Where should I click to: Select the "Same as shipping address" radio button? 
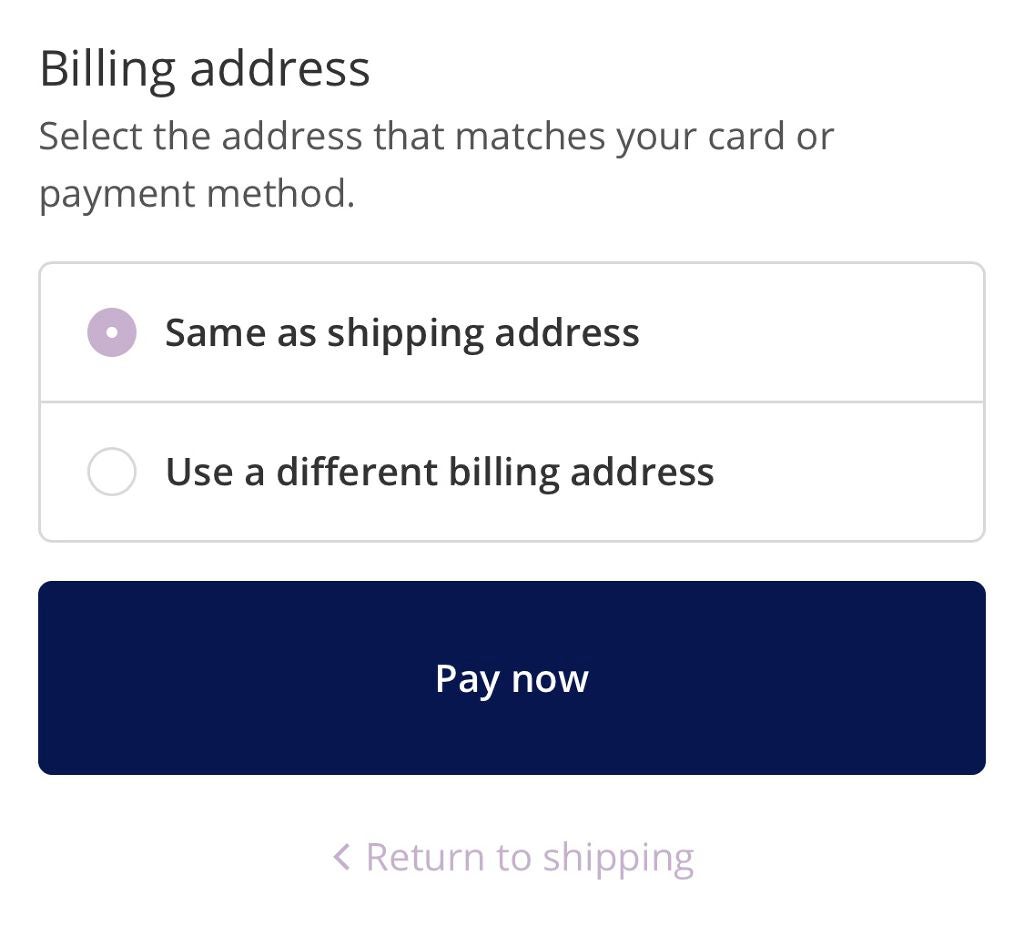(x=112, y=332)
